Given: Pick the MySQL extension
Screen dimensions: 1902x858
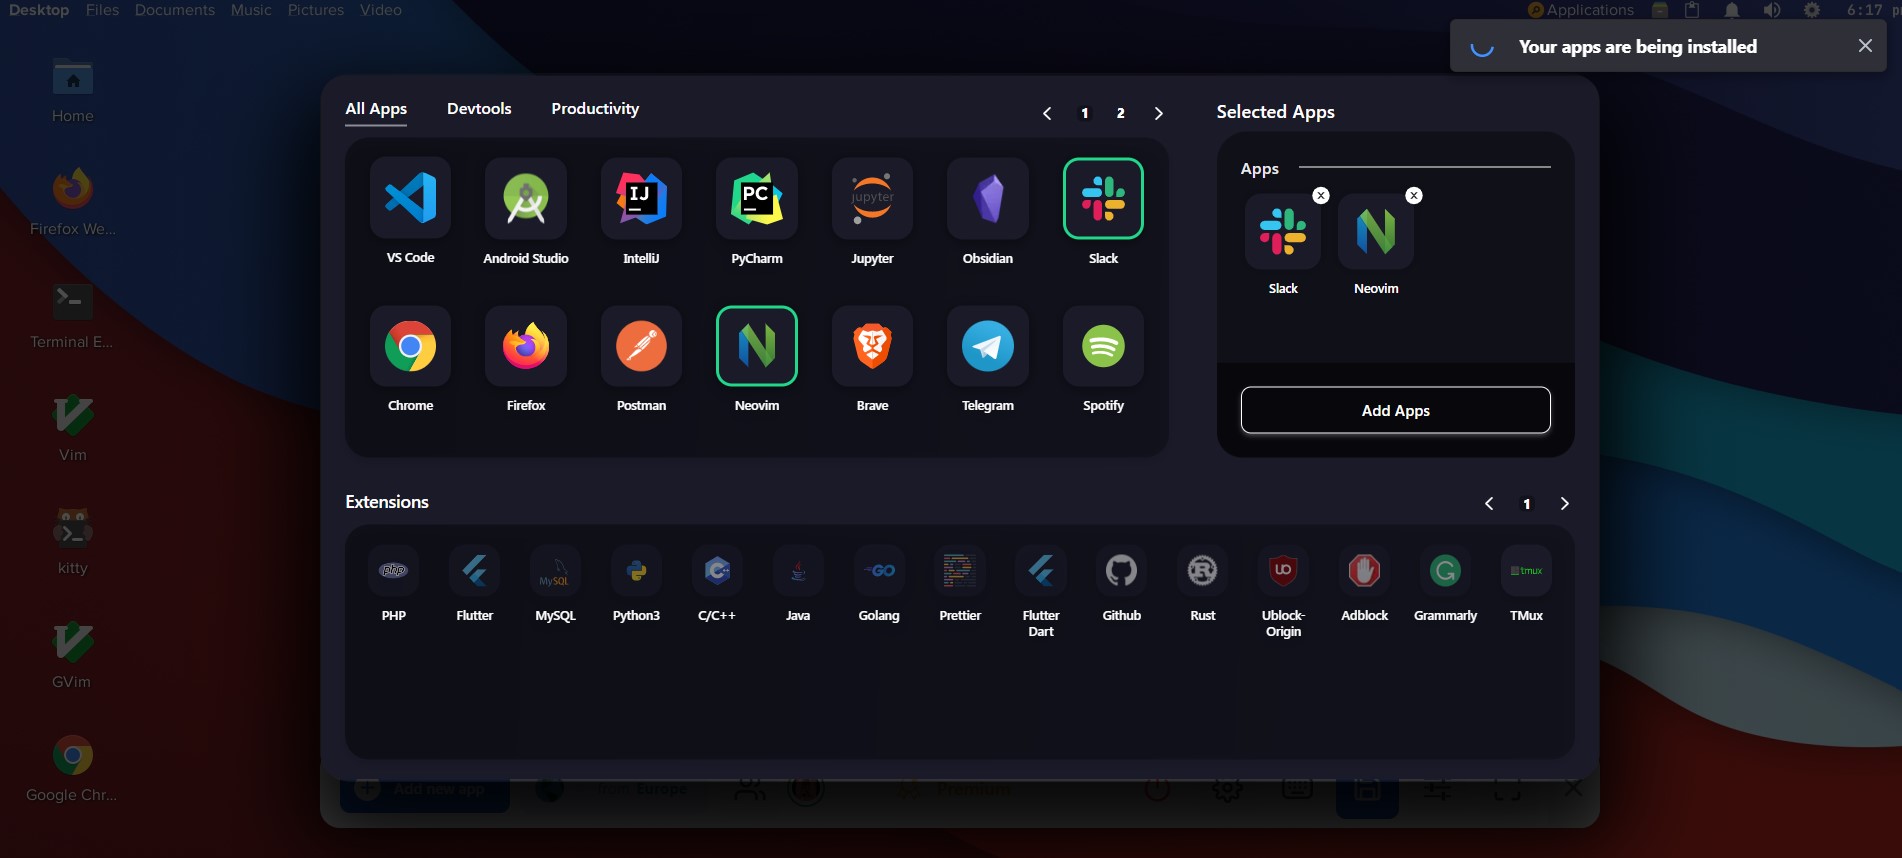Looking at the screenshot, I should point(555,571).
